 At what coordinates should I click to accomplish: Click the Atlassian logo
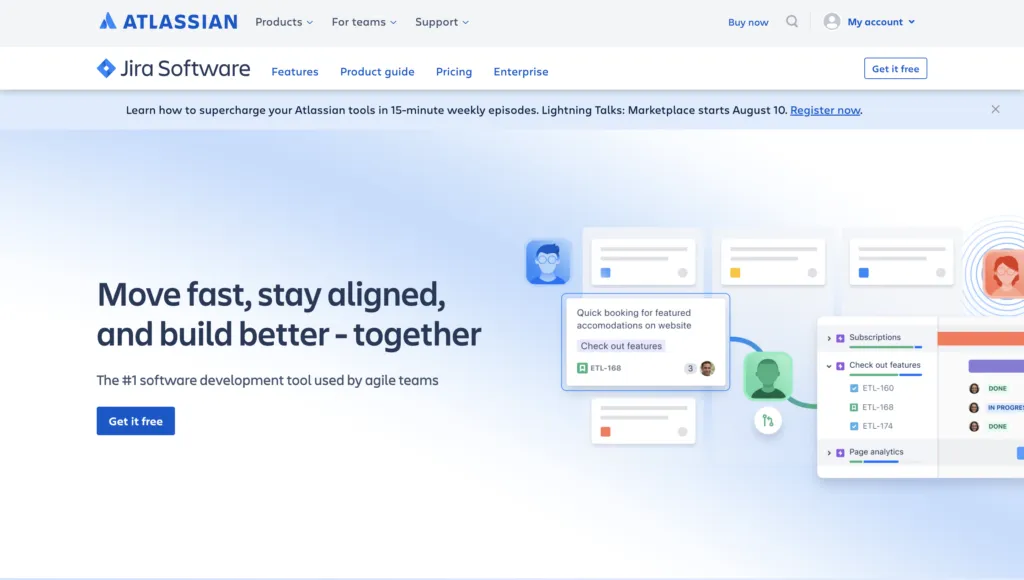168,21
